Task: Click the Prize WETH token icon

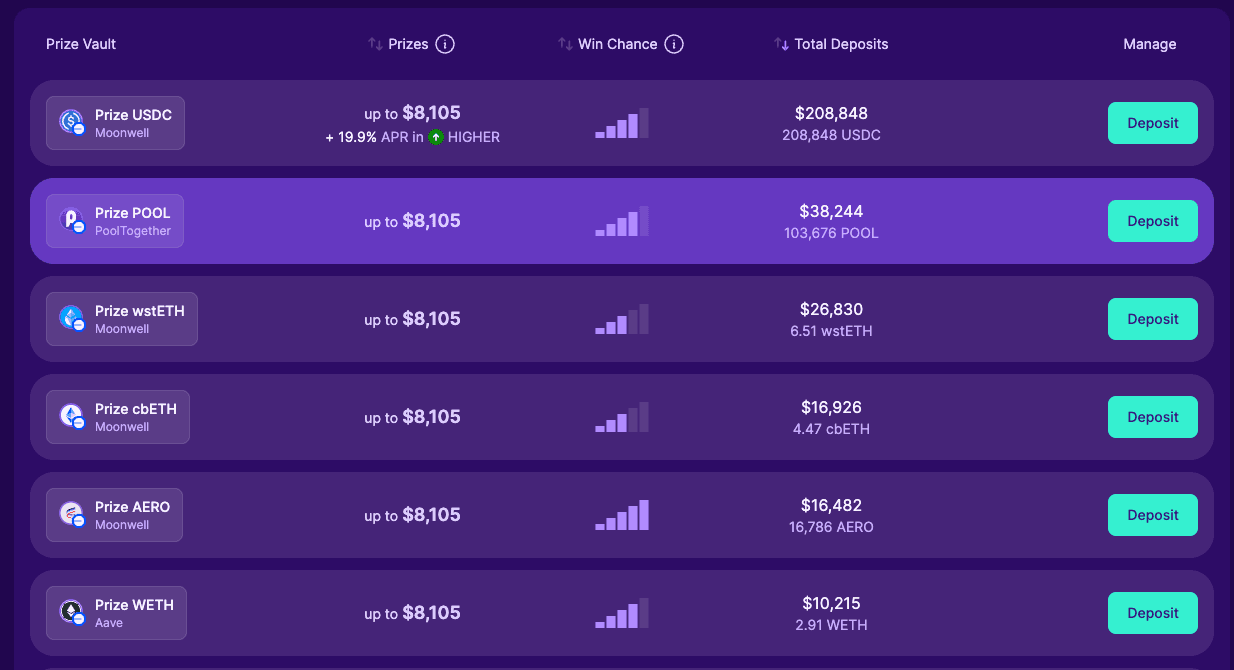Action: pyautogui.click(x=71, y=612)
